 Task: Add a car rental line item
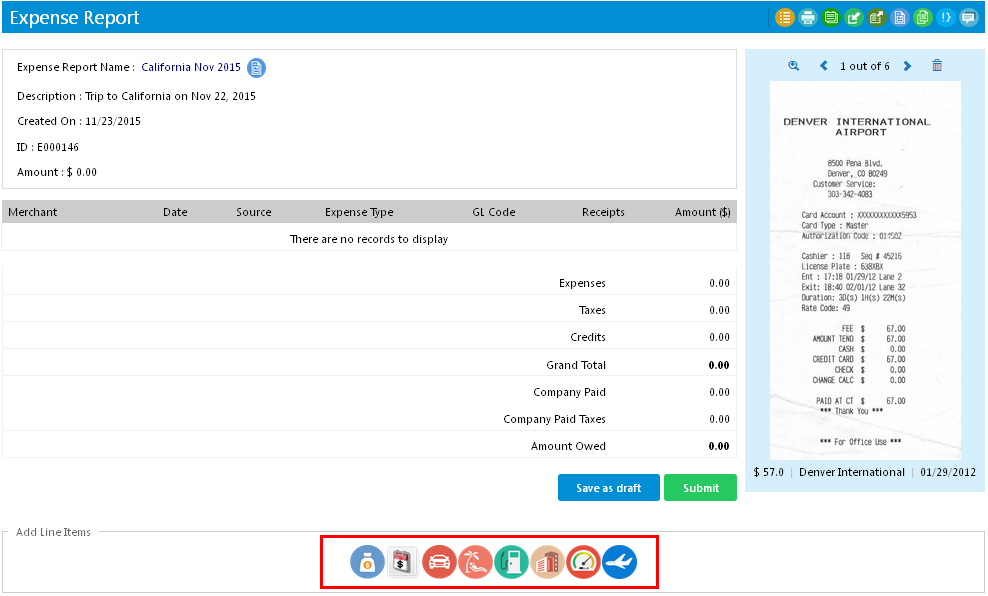[439, 561]
